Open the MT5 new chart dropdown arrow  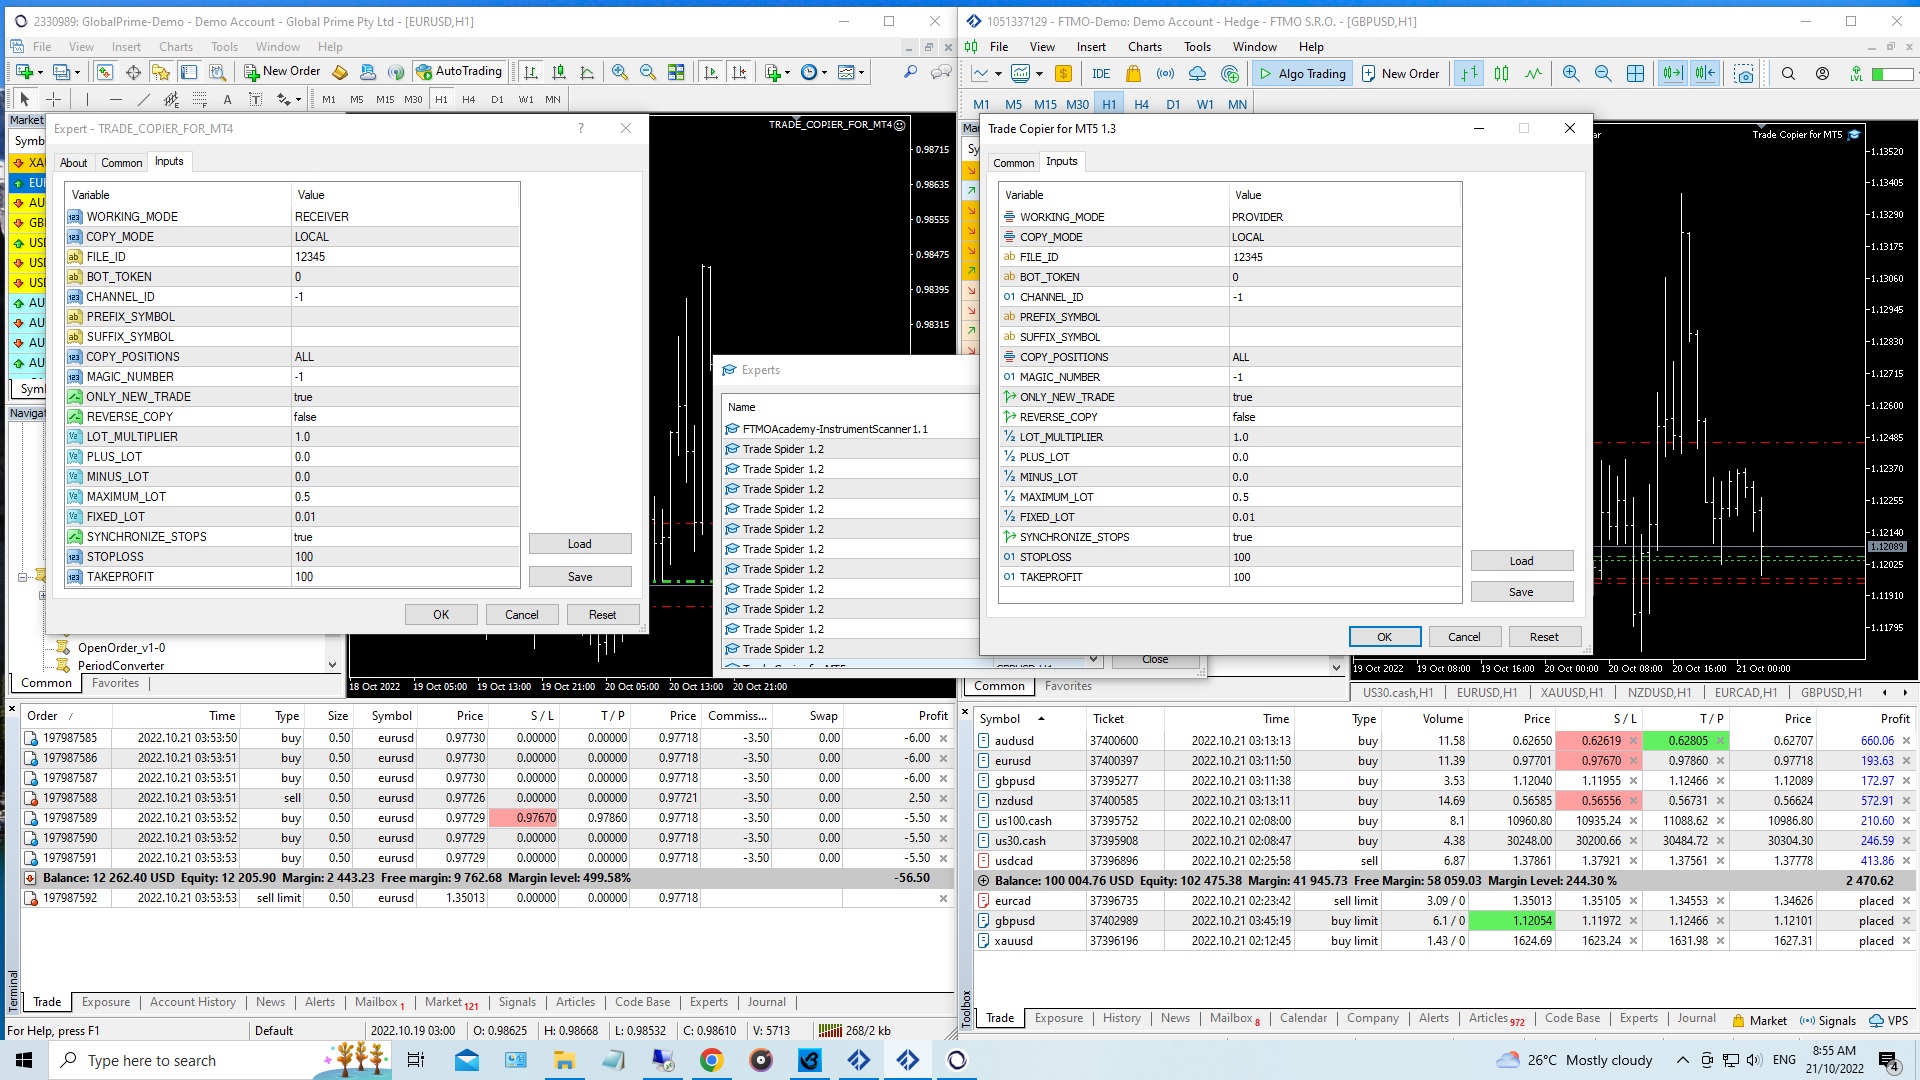tap(998, 73)
